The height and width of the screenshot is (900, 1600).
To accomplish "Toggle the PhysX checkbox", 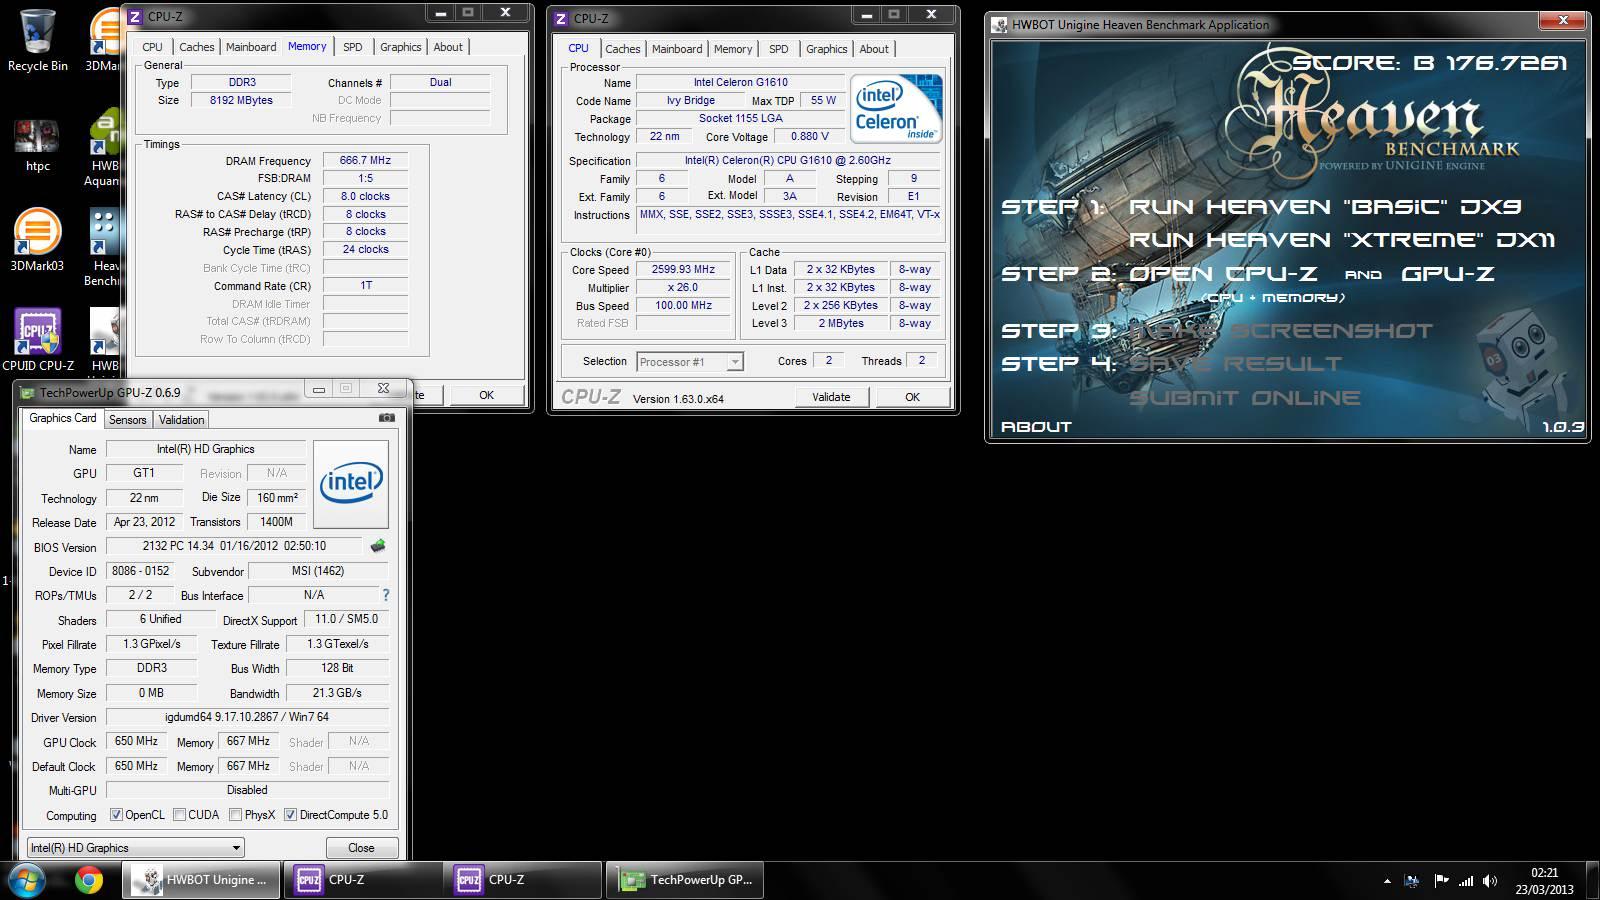I will click(x=235, y=815).
